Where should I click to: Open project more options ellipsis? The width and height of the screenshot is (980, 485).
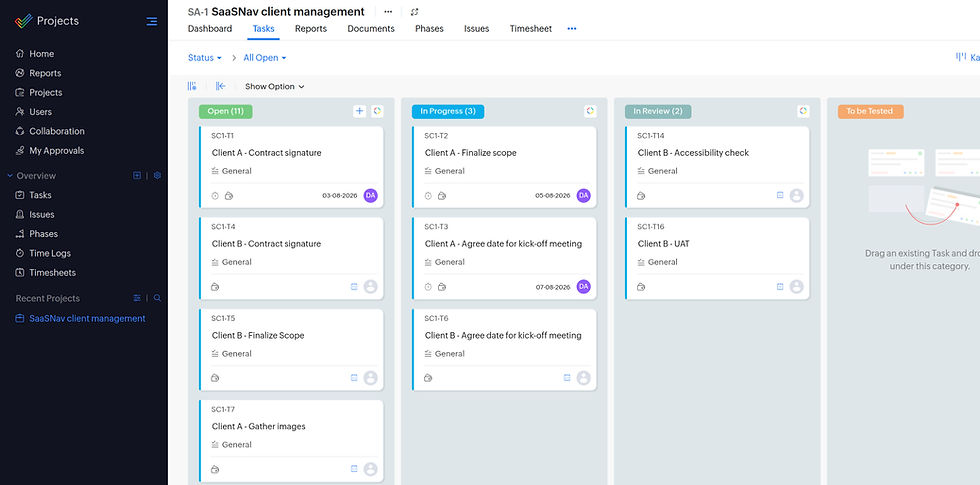[x=388, y=12]
